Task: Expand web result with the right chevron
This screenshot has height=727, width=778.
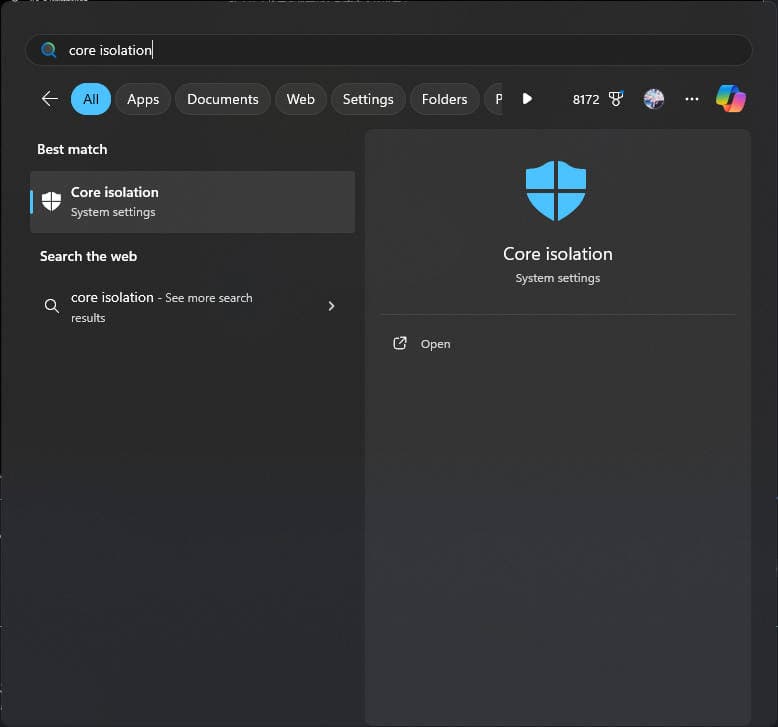Action: [331, 306]
